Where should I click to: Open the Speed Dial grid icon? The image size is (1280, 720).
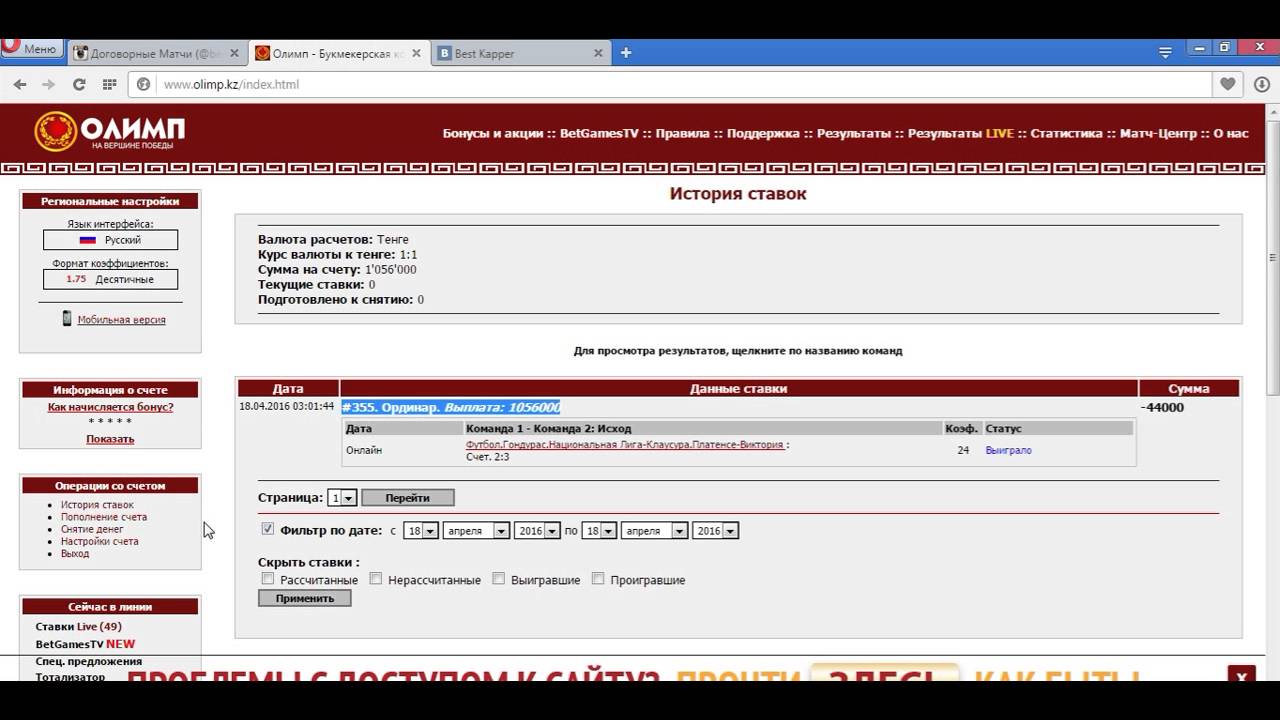pos(109,85)
